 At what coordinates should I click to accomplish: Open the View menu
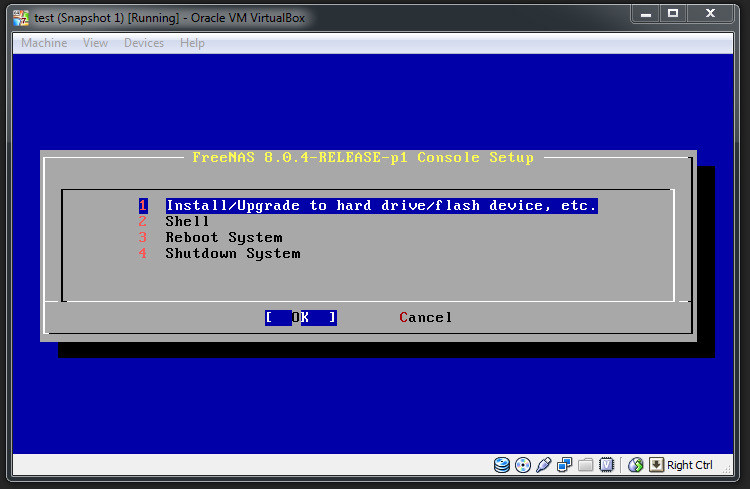pos(96,43)
